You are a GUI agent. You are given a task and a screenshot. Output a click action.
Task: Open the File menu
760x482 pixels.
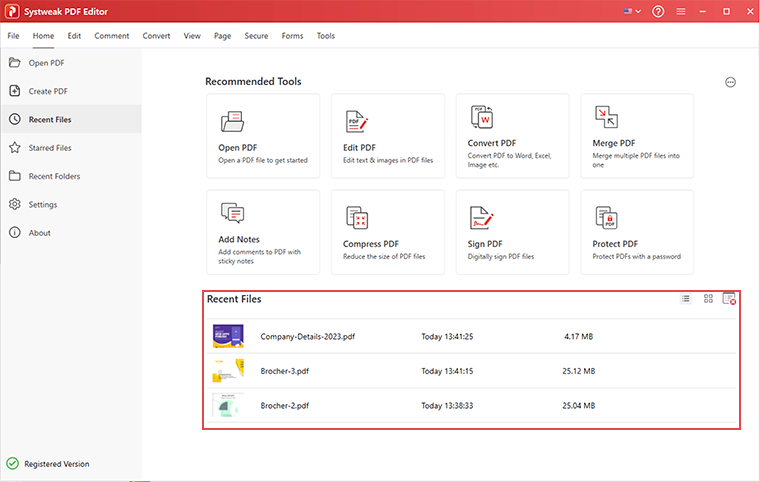tap(14, 36)
